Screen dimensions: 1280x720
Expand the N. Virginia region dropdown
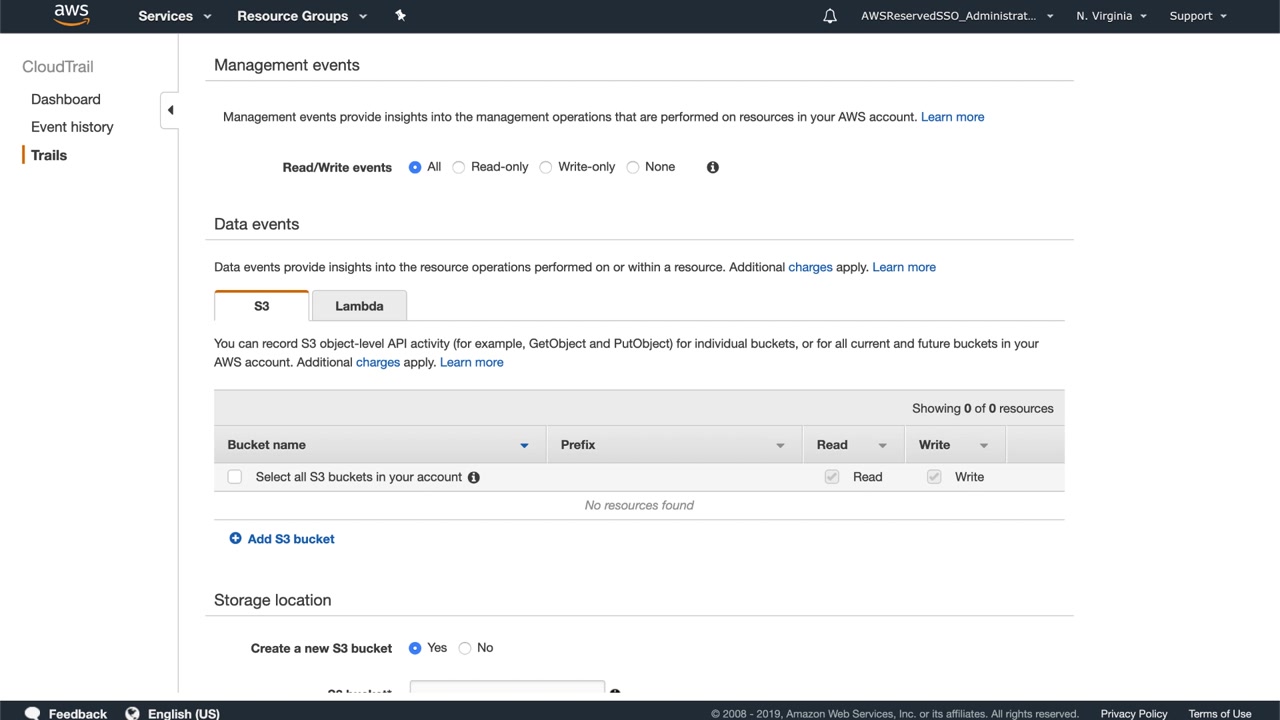coord(1111,16)
